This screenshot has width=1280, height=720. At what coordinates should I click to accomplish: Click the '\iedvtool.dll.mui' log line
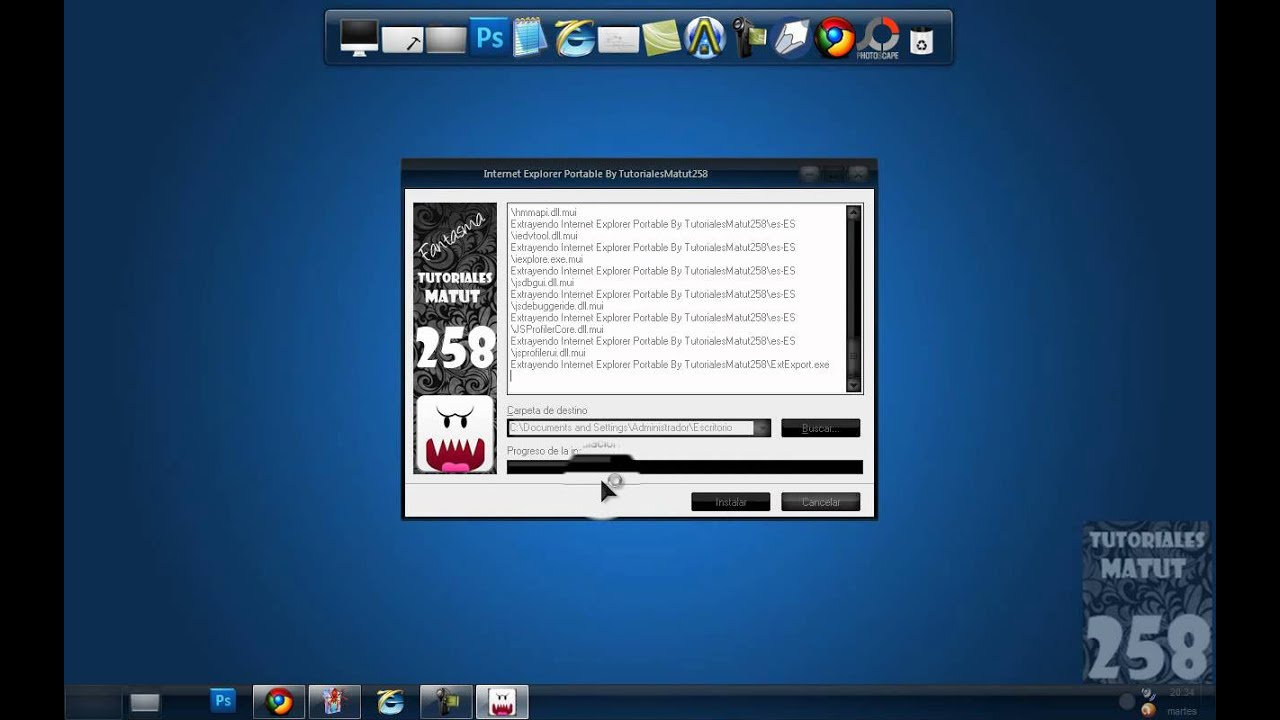[x=544, y=236]
